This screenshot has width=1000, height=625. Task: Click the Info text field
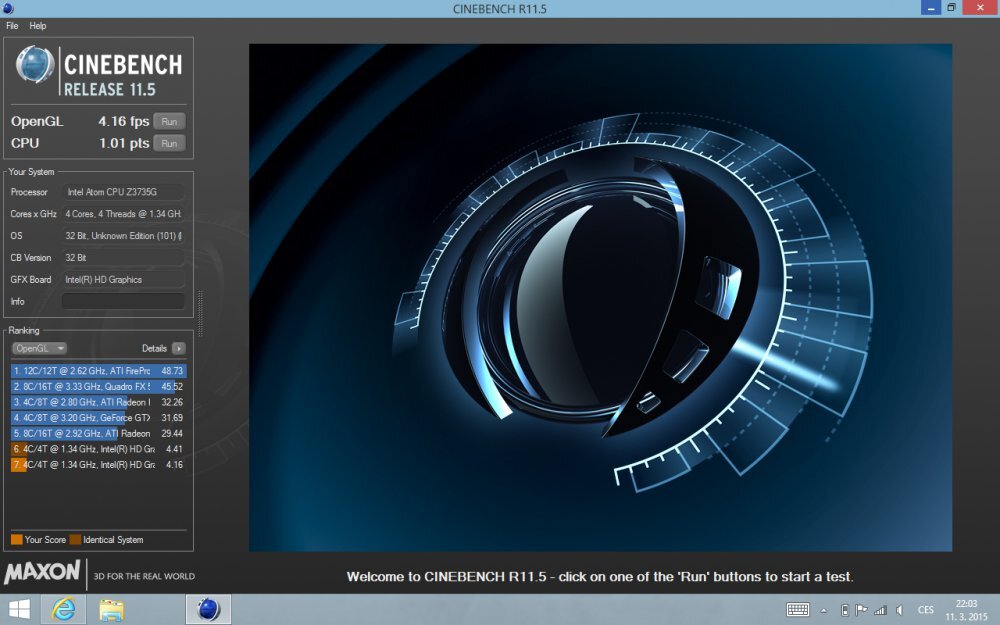[123, 301]
